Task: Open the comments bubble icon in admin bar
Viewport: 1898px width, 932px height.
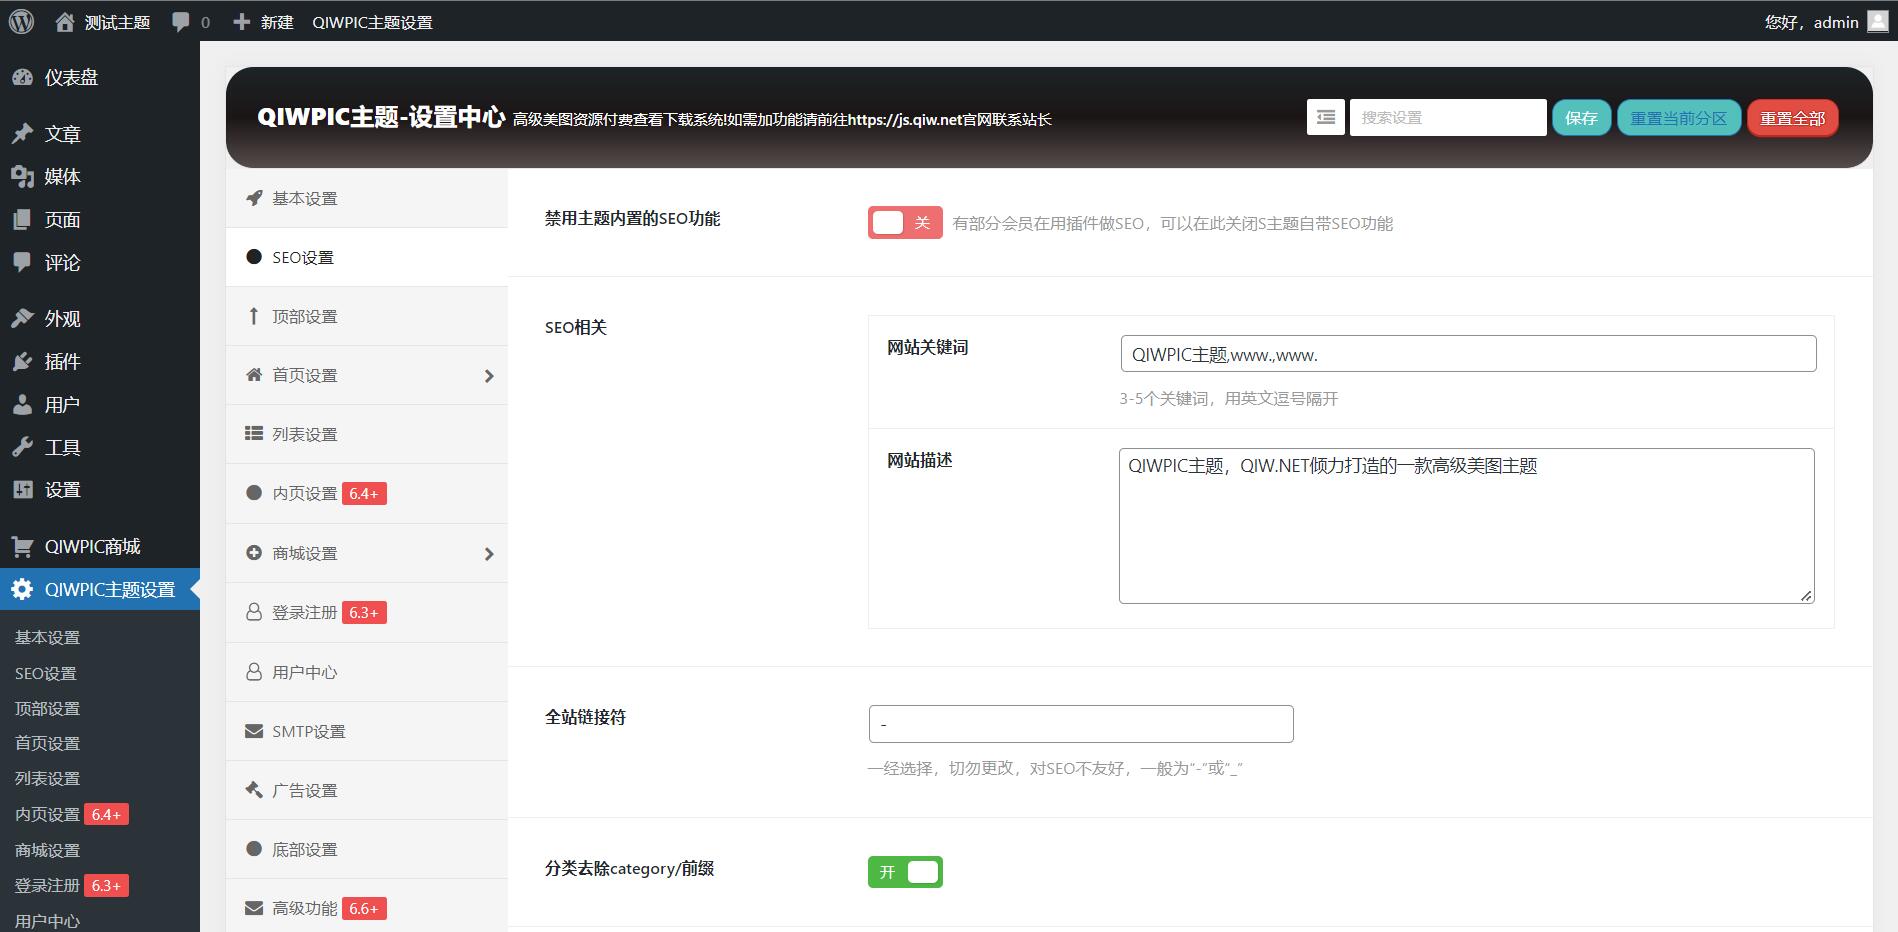Action: [180, 22]
